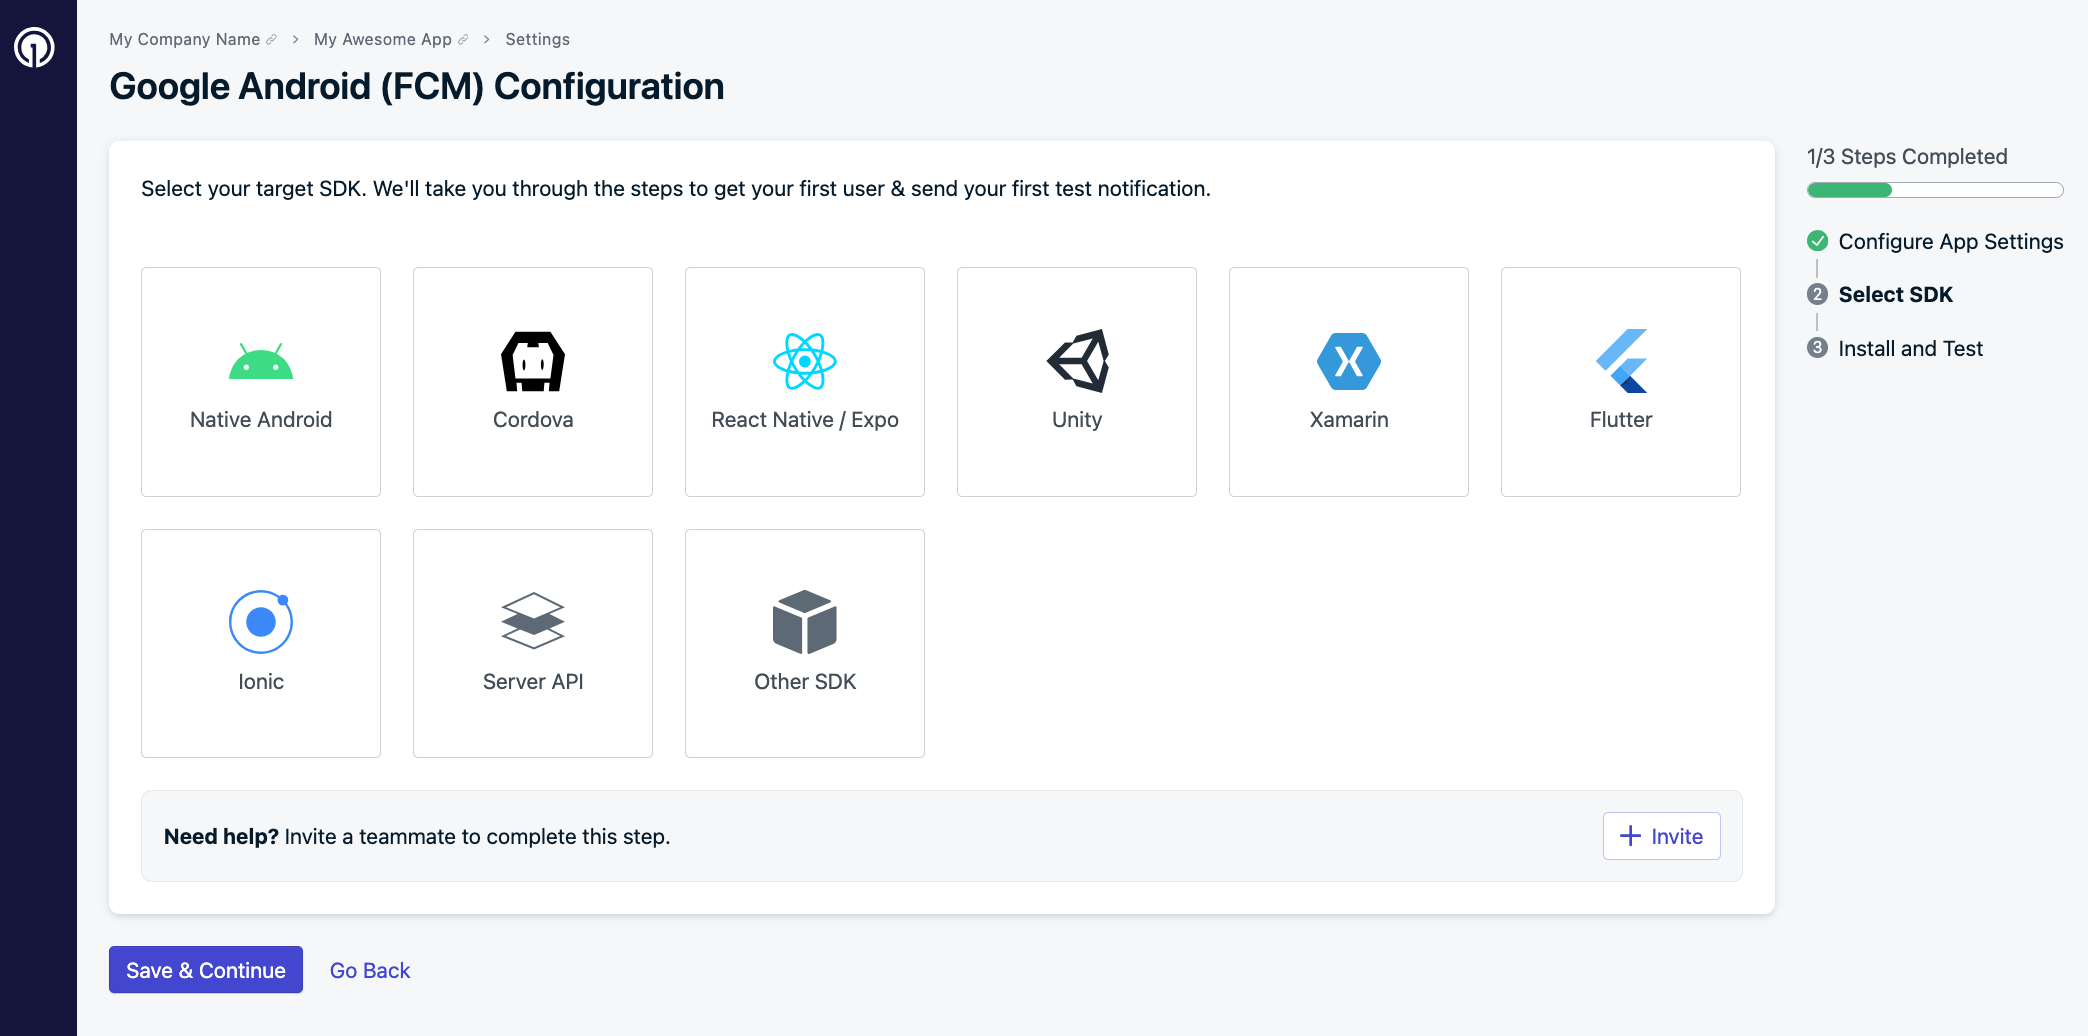Invite a teammate with Invite button
The height and width of the screenshot is (1036, 2088).
1661,836
